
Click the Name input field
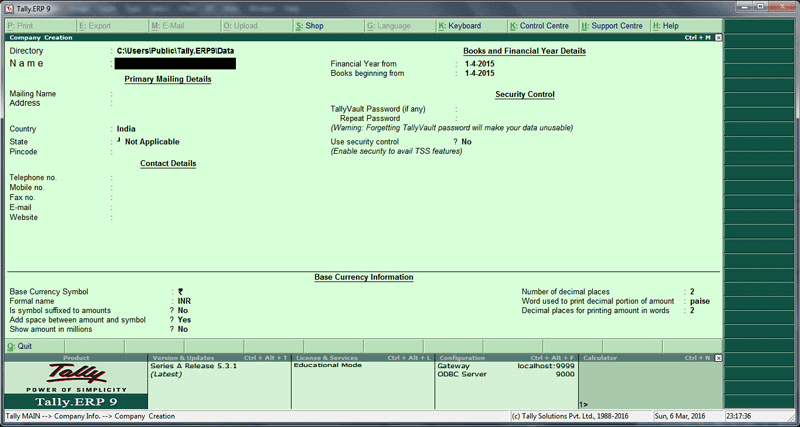[x=175, y=63]
